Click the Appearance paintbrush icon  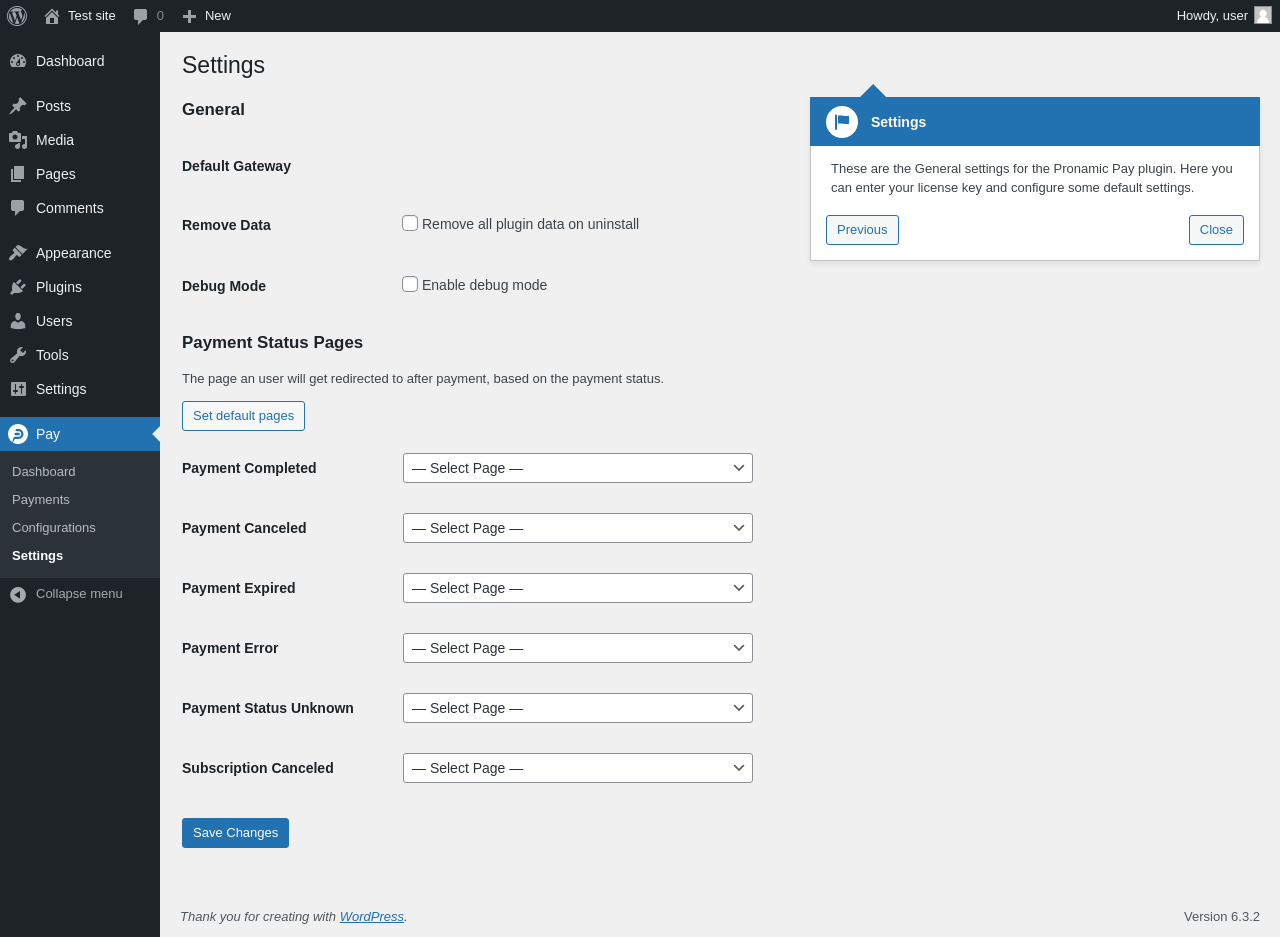tap(18, 253)
